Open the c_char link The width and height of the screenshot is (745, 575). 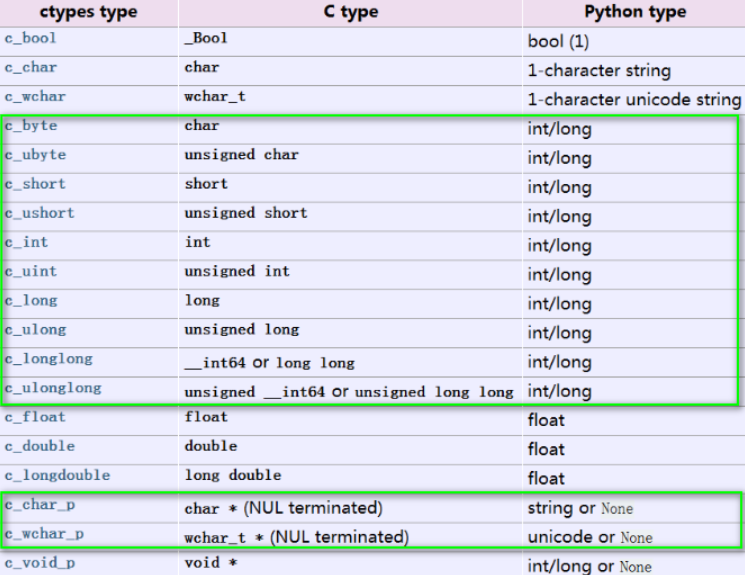28,70
